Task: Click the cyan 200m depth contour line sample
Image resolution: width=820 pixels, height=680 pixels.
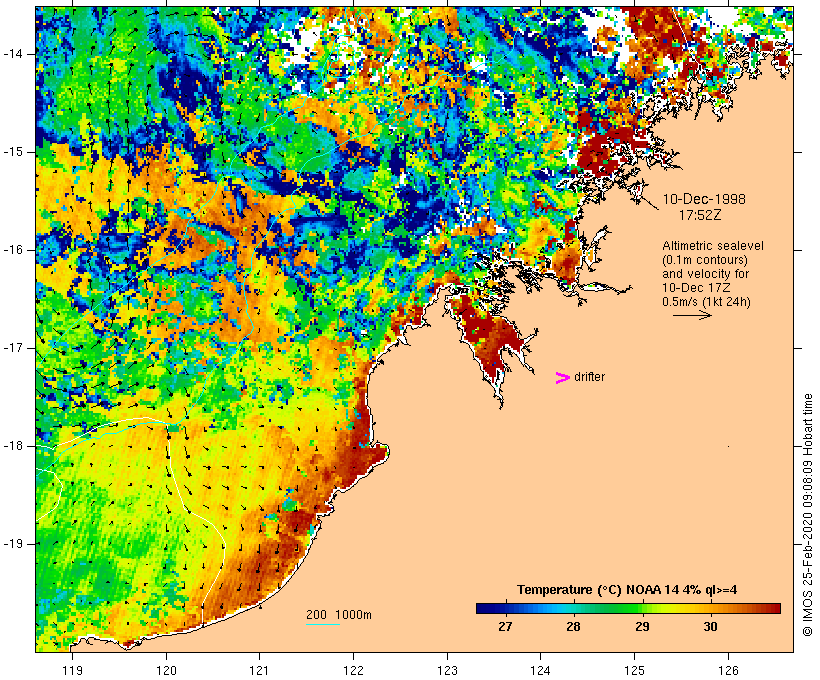Action: click(x=322, y=624)
